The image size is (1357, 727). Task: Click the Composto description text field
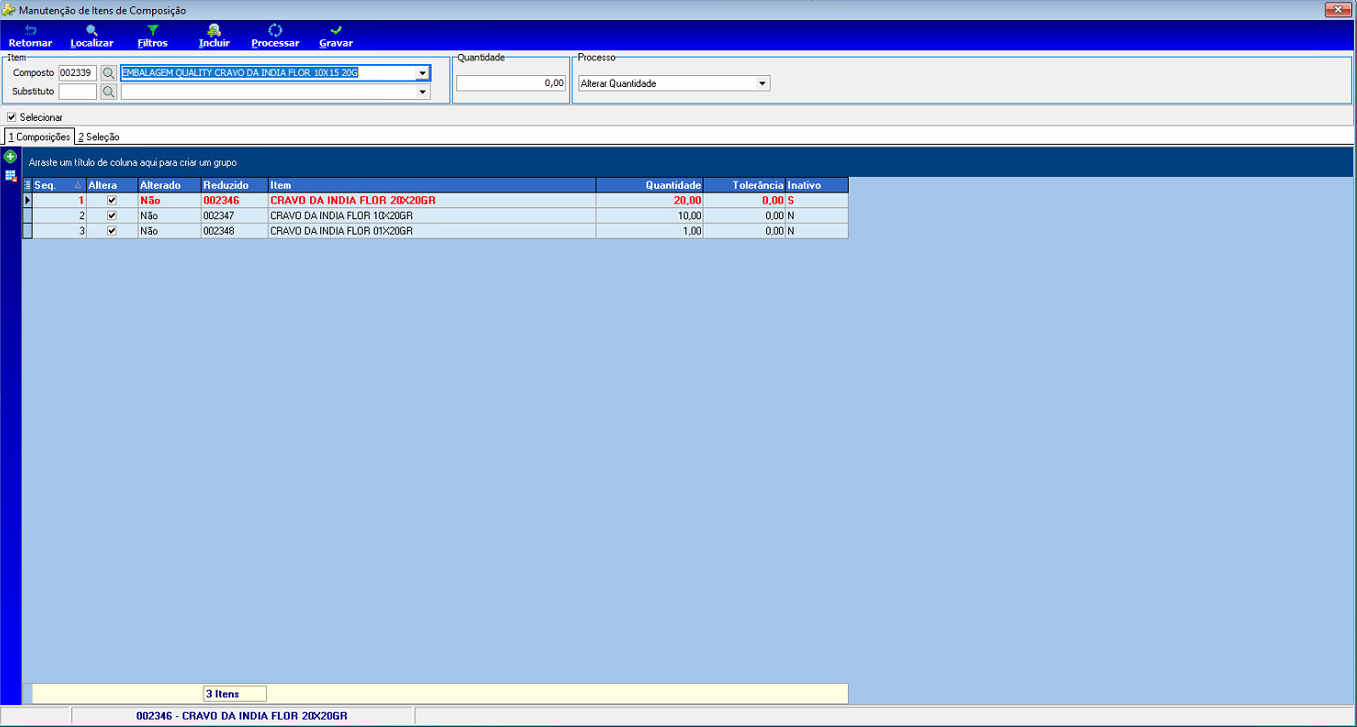[x=268, y=73]
